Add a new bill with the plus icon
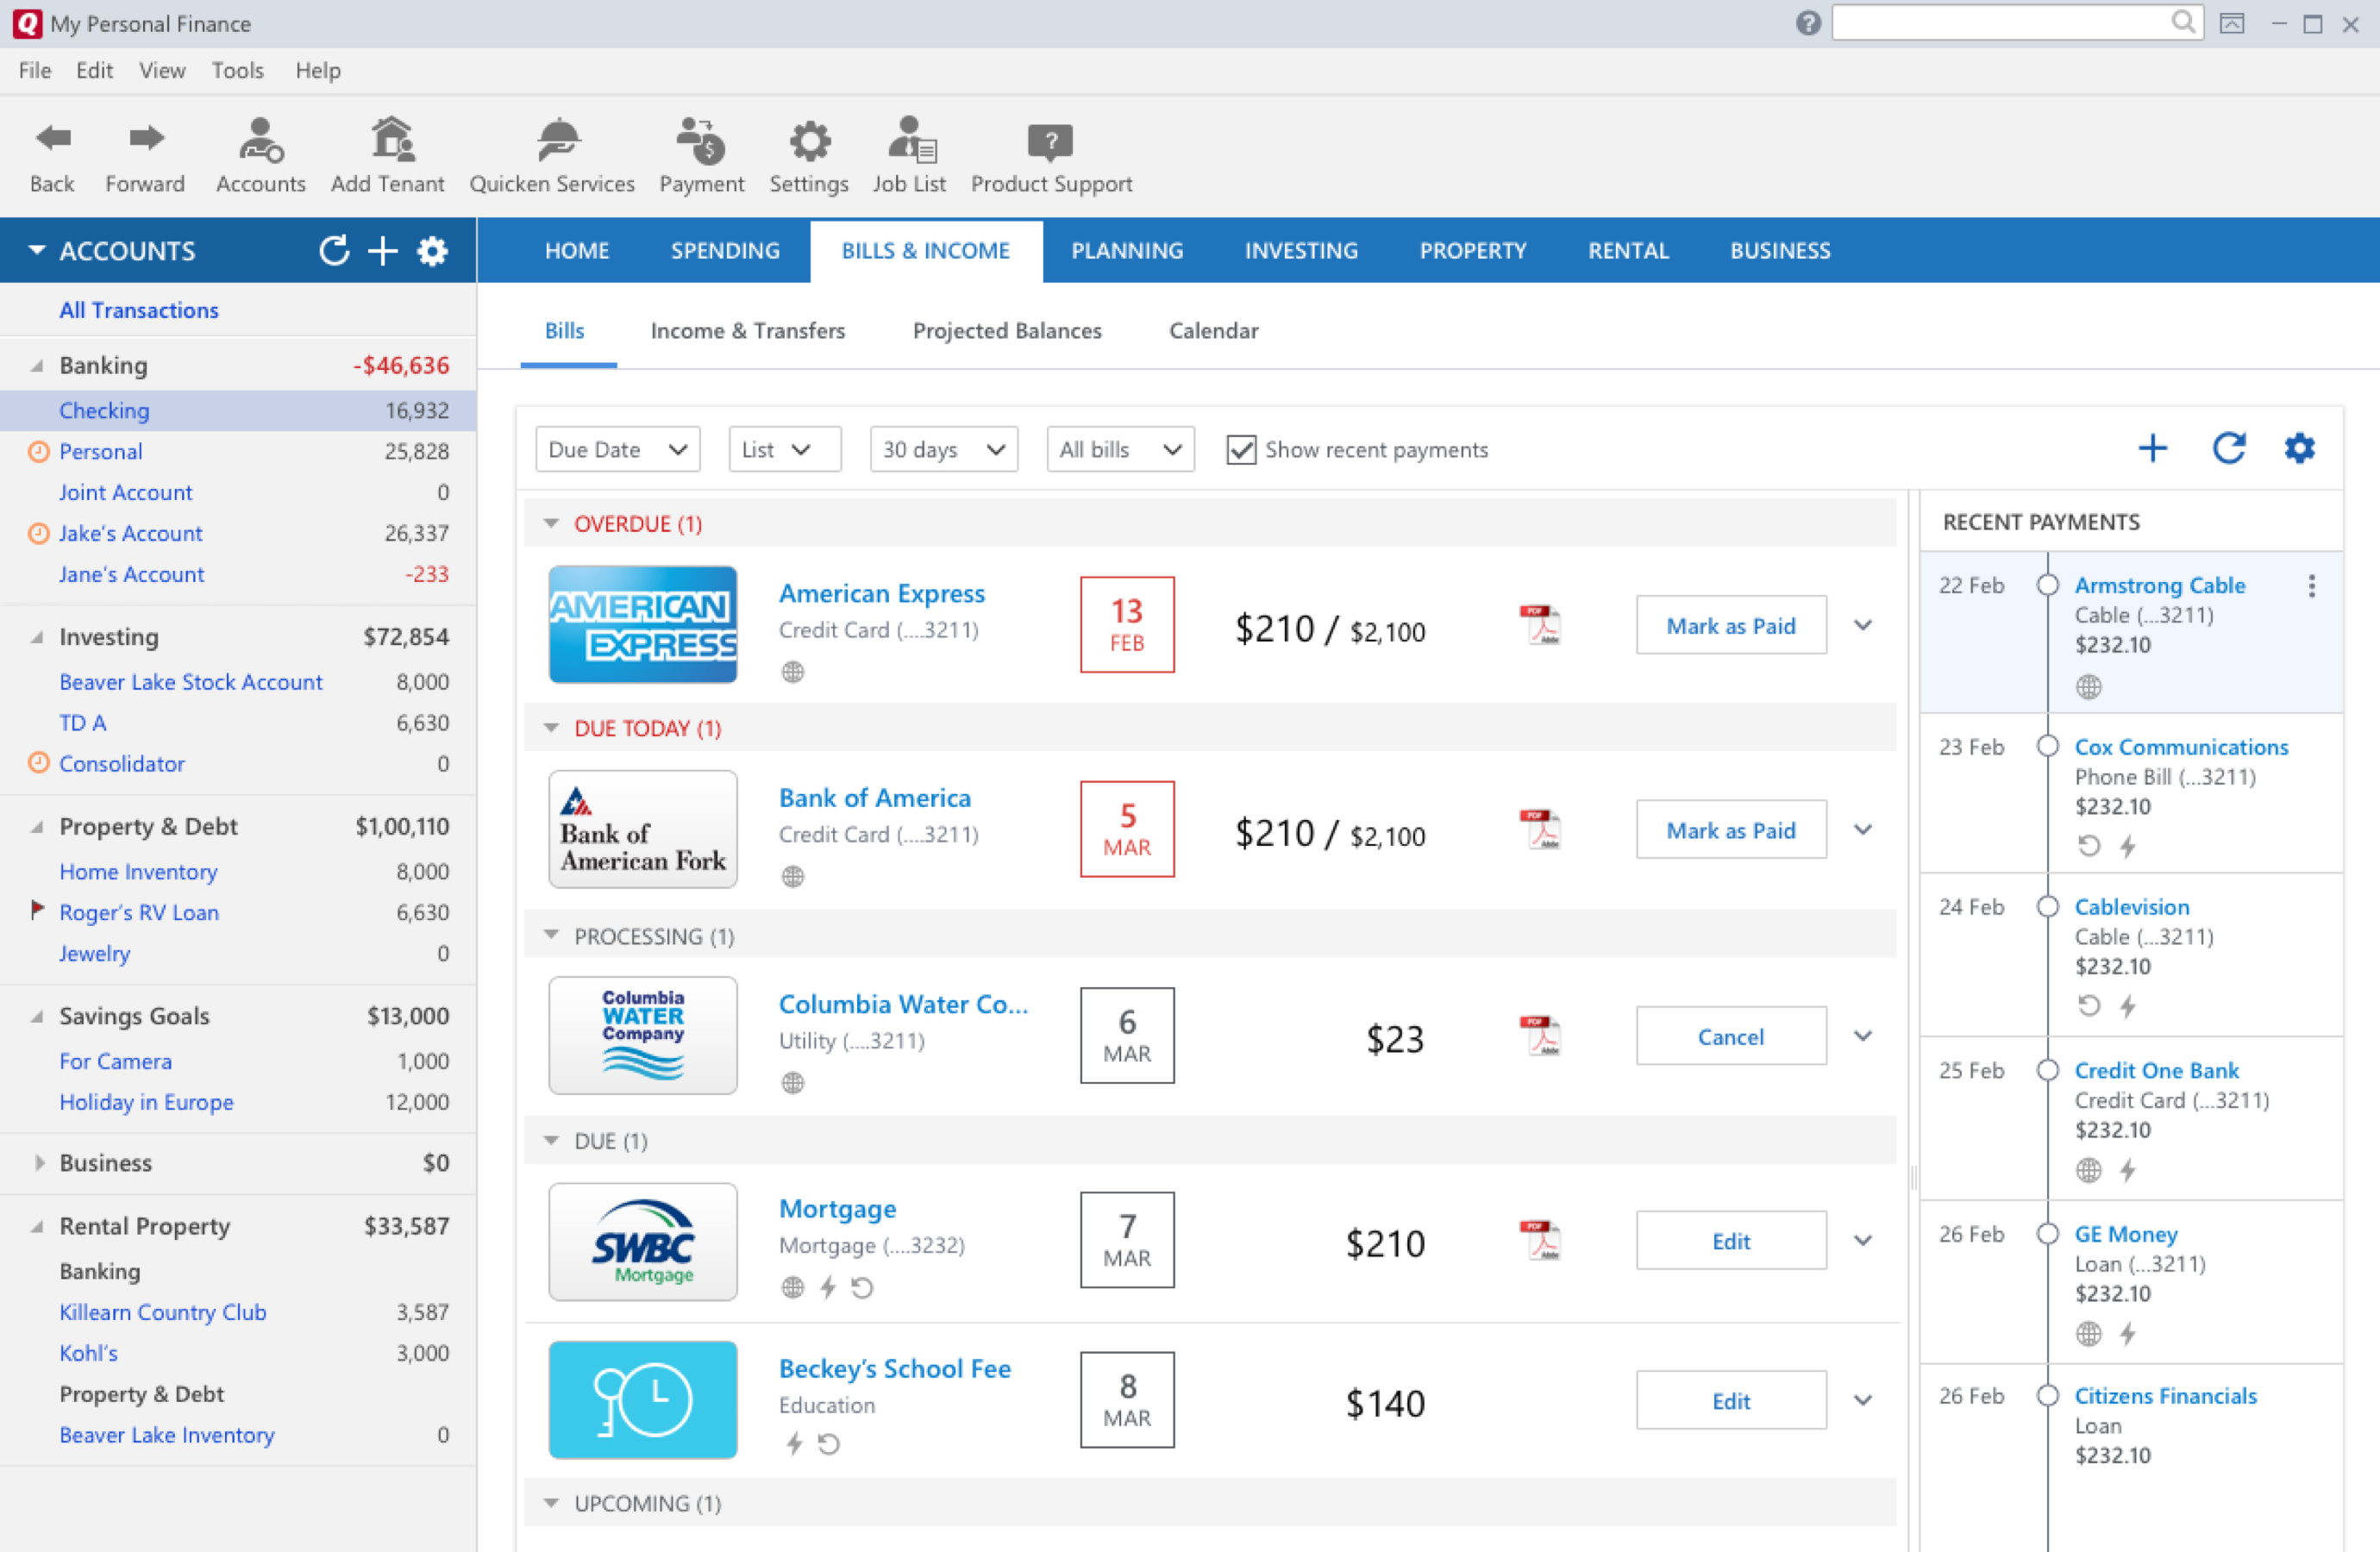Screen dimensions: 2380x1552 click(x=2152, y=448)
